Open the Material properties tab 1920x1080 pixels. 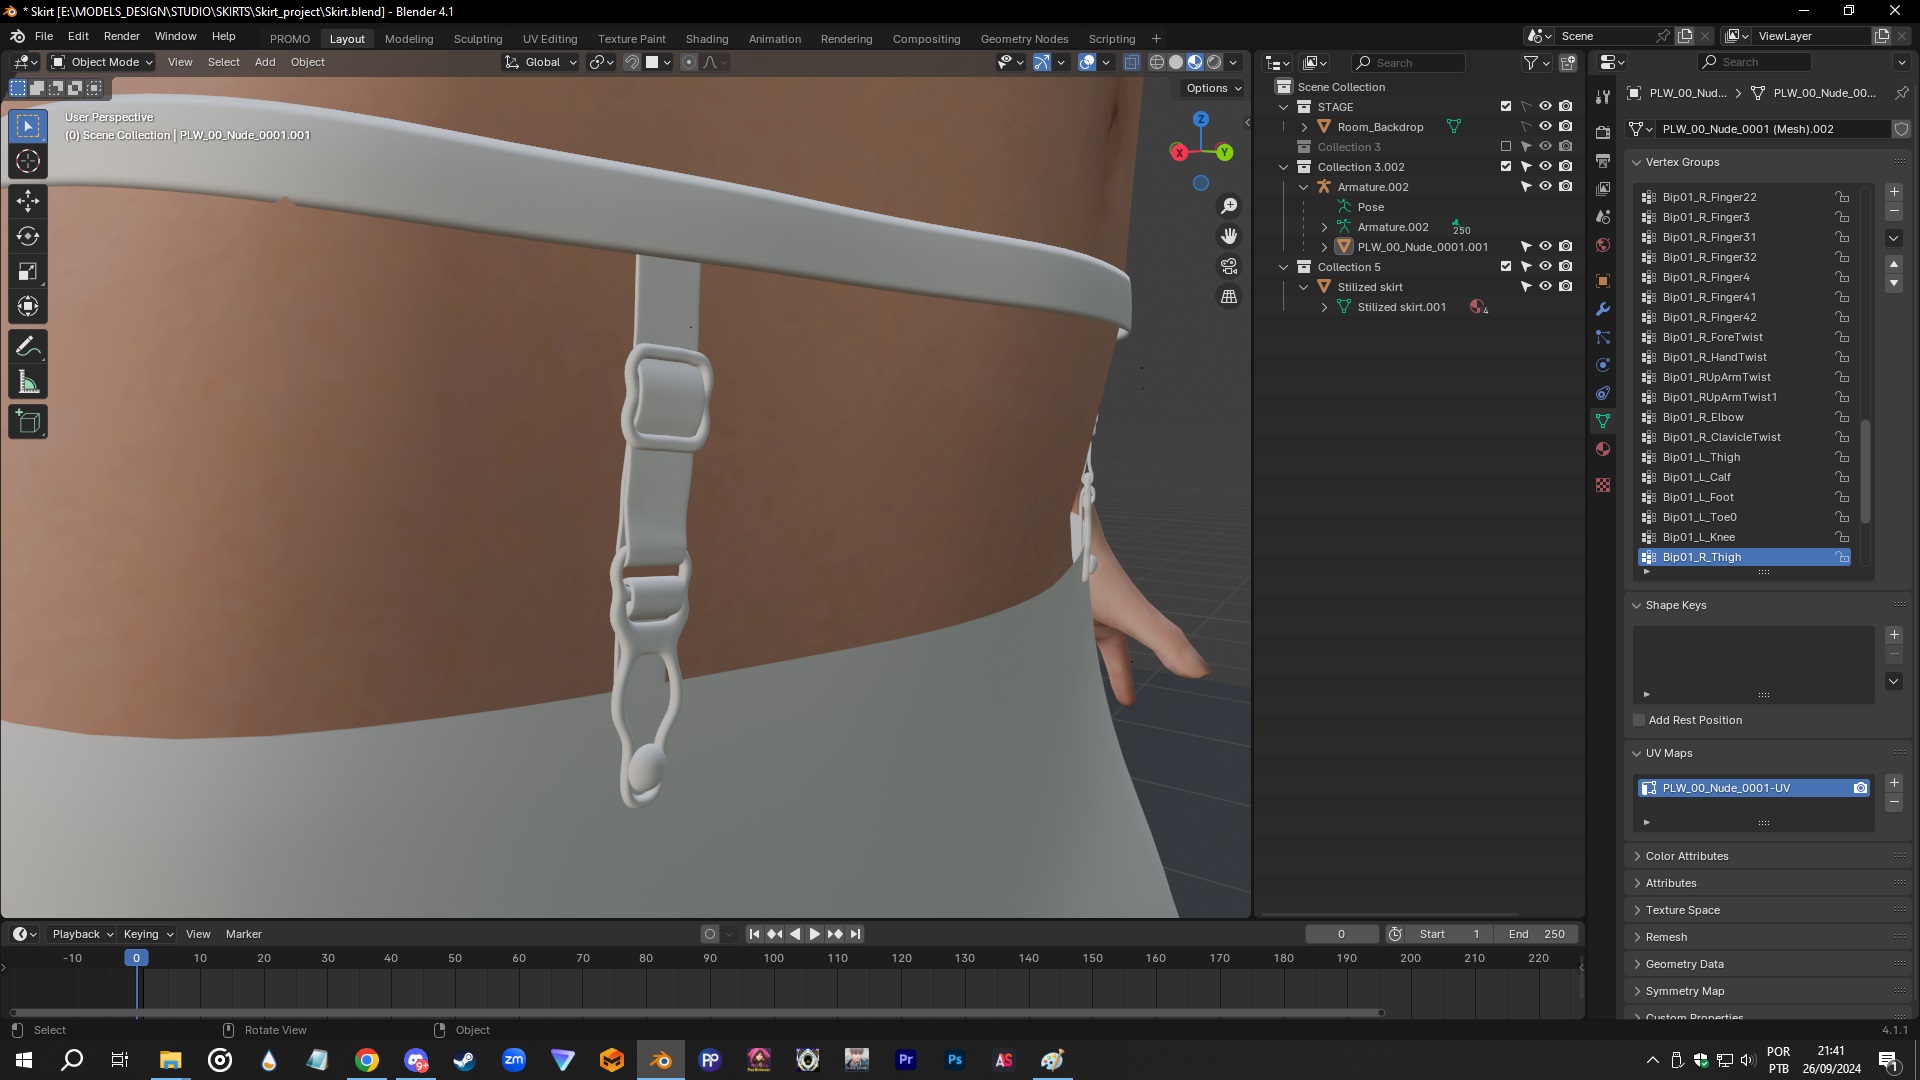[x=1603, y=449]
